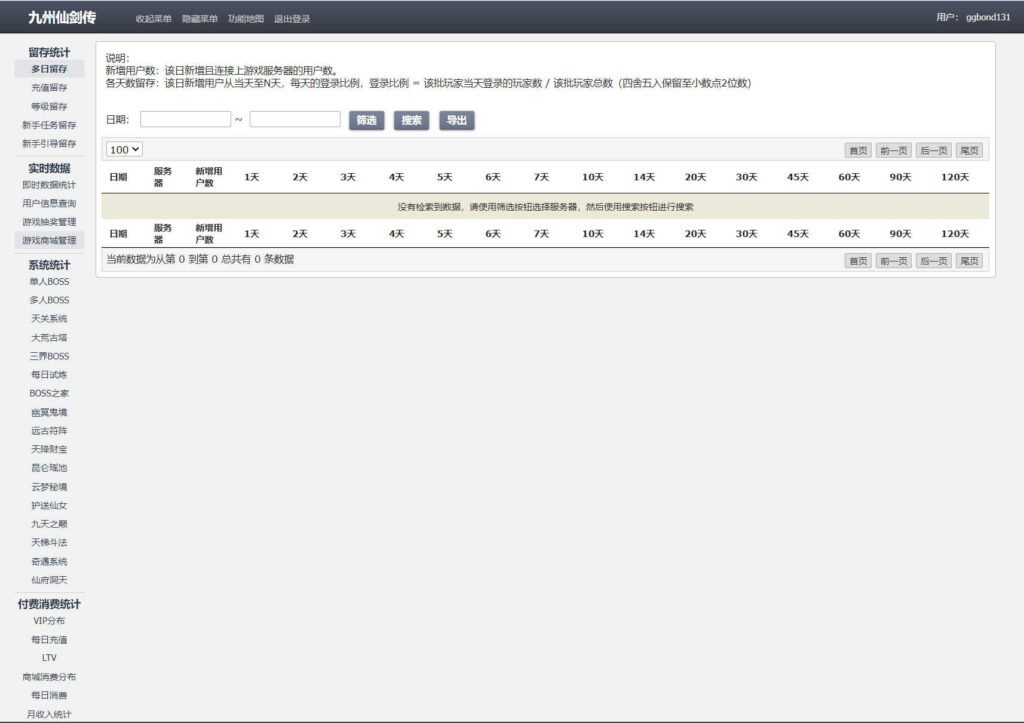Focus the start date input field
The image size is (1024, 723).
pyautogui.click(x=185, y=119)
